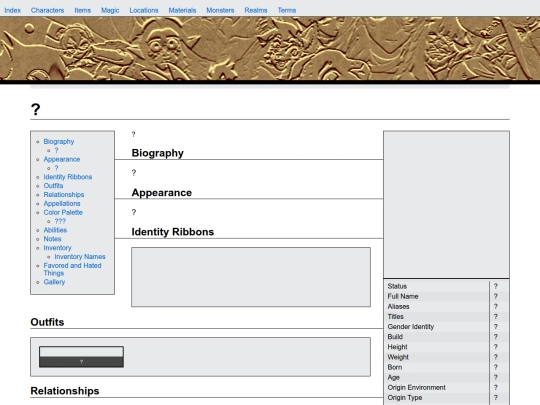Open the Terms navigation link
The width and height of the screenshot is (540, 405).
pyautogui.click(x=287, y=10)
